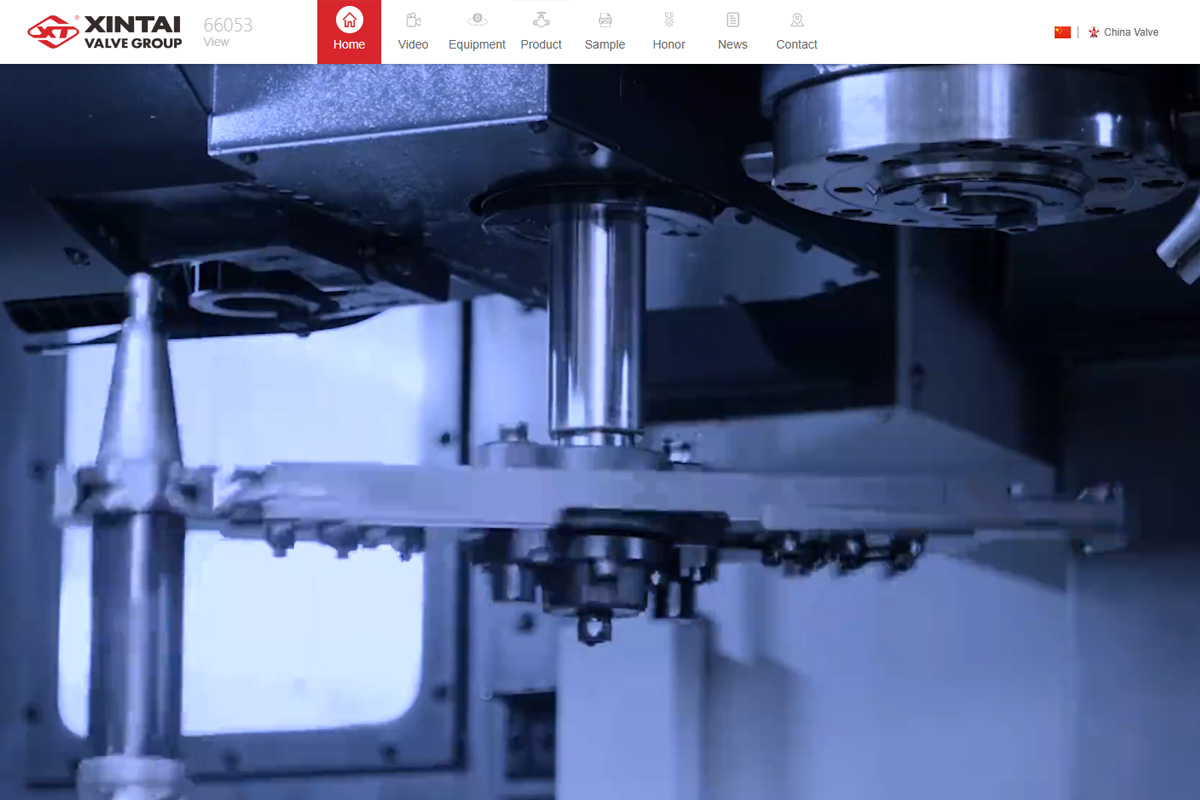Click the Video camera icon in navigation

click(x=413, y=20)
